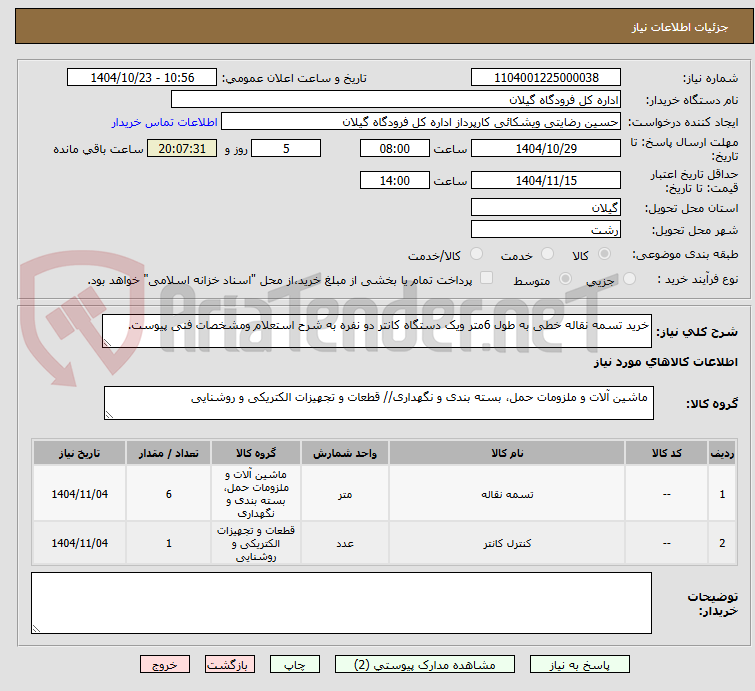The height and width of the screenshot is (691, 755).
Task: Click the کد کالا column header
Action: [666, 453]
